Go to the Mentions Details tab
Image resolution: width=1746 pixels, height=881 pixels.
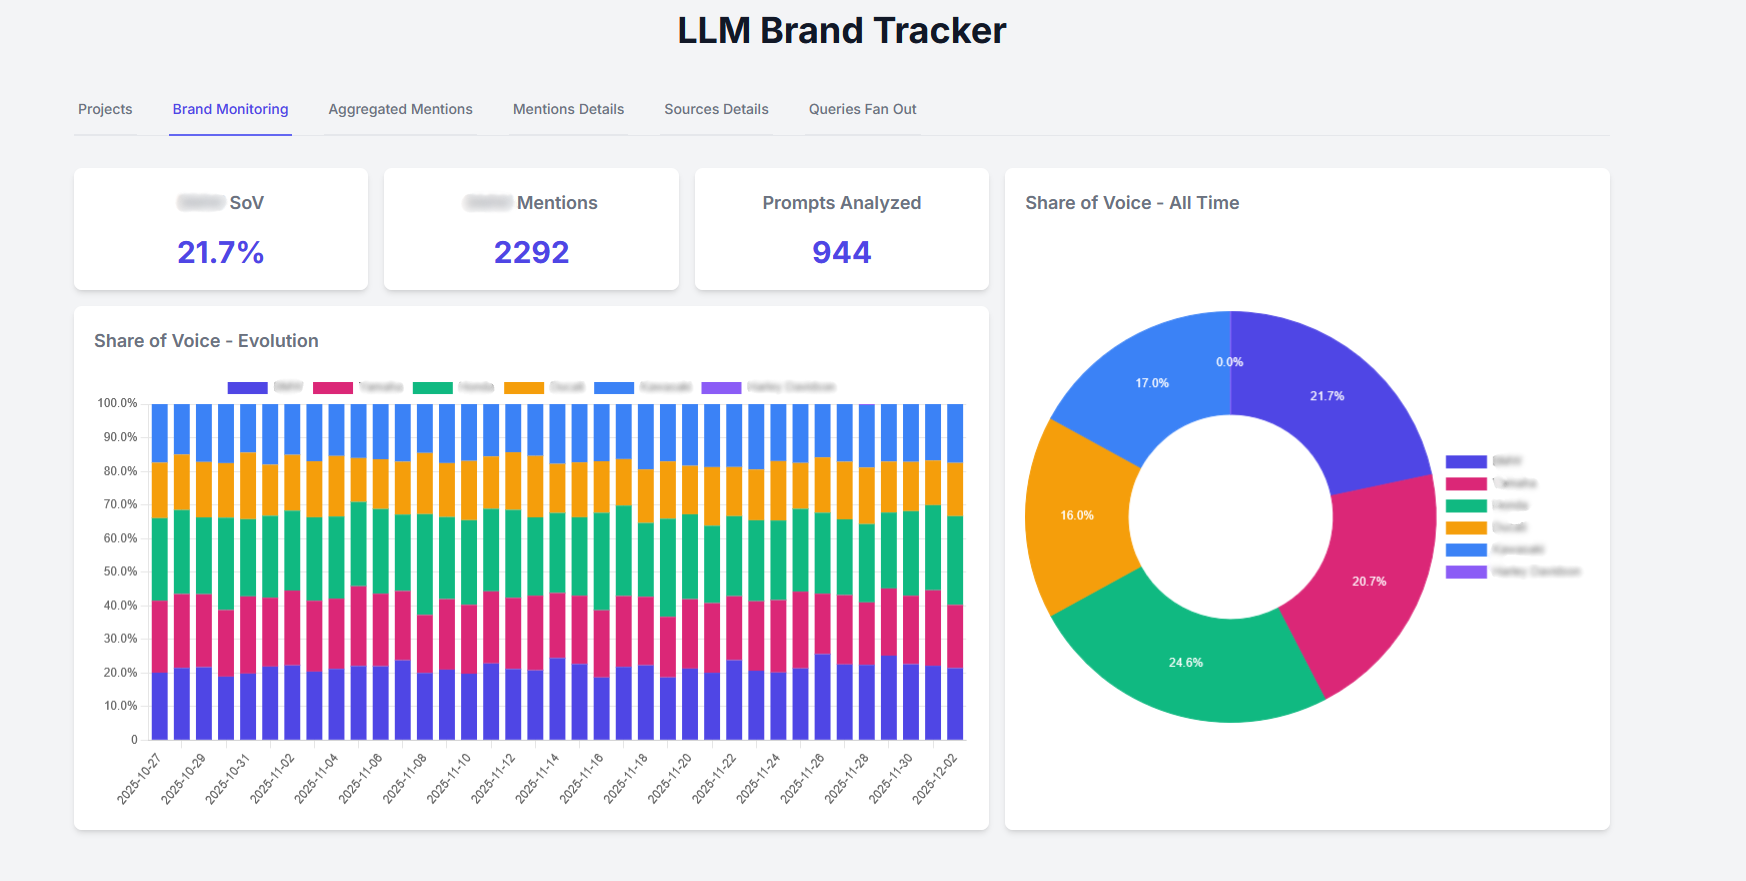[x=568, y=109]
